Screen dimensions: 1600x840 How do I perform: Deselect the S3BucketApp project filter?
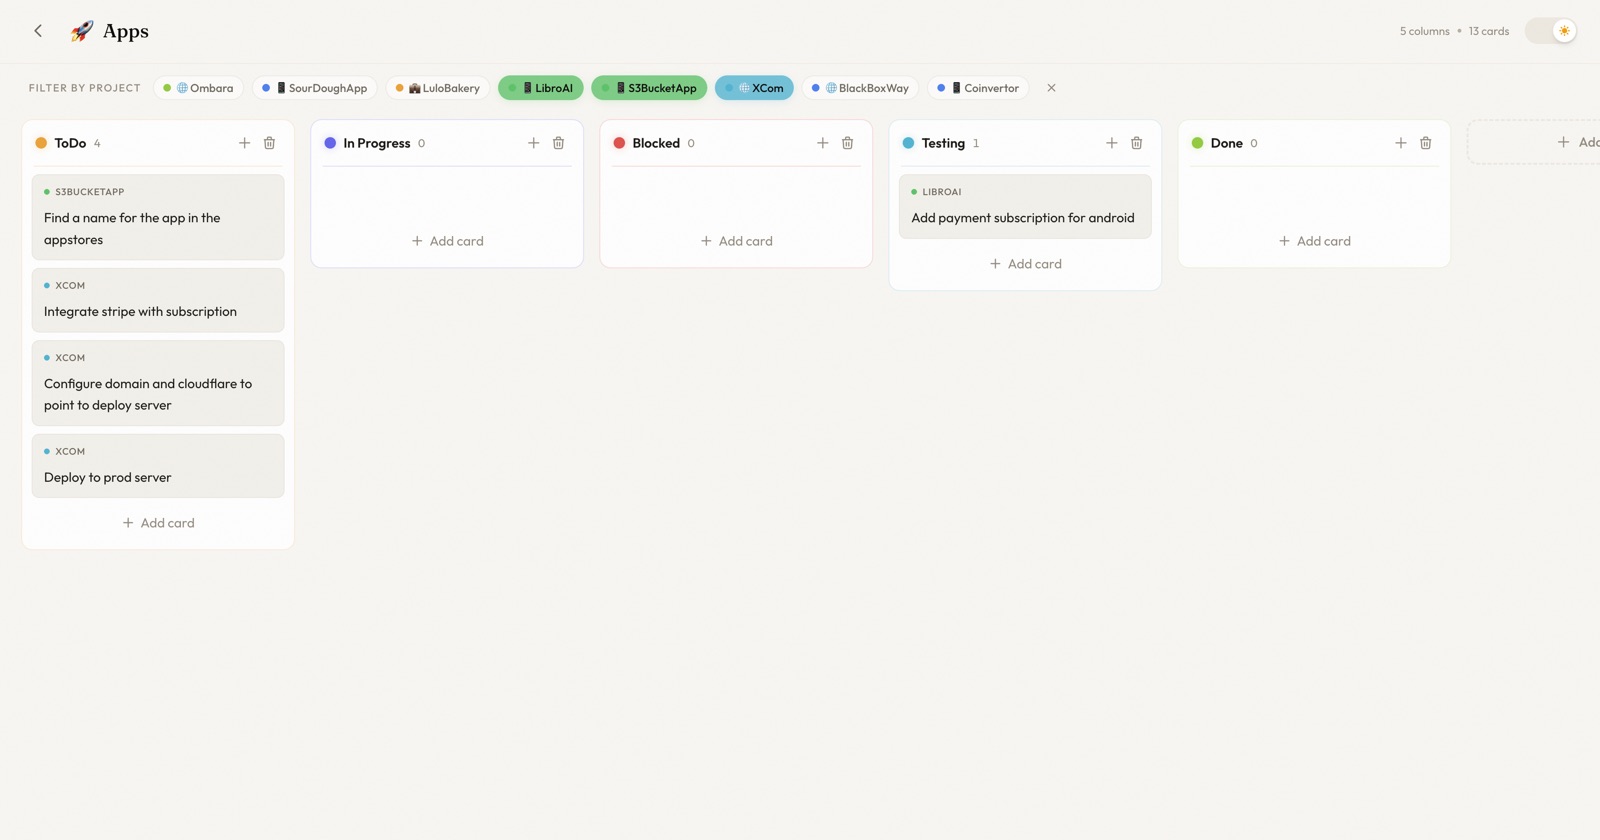tap(649, 88)
